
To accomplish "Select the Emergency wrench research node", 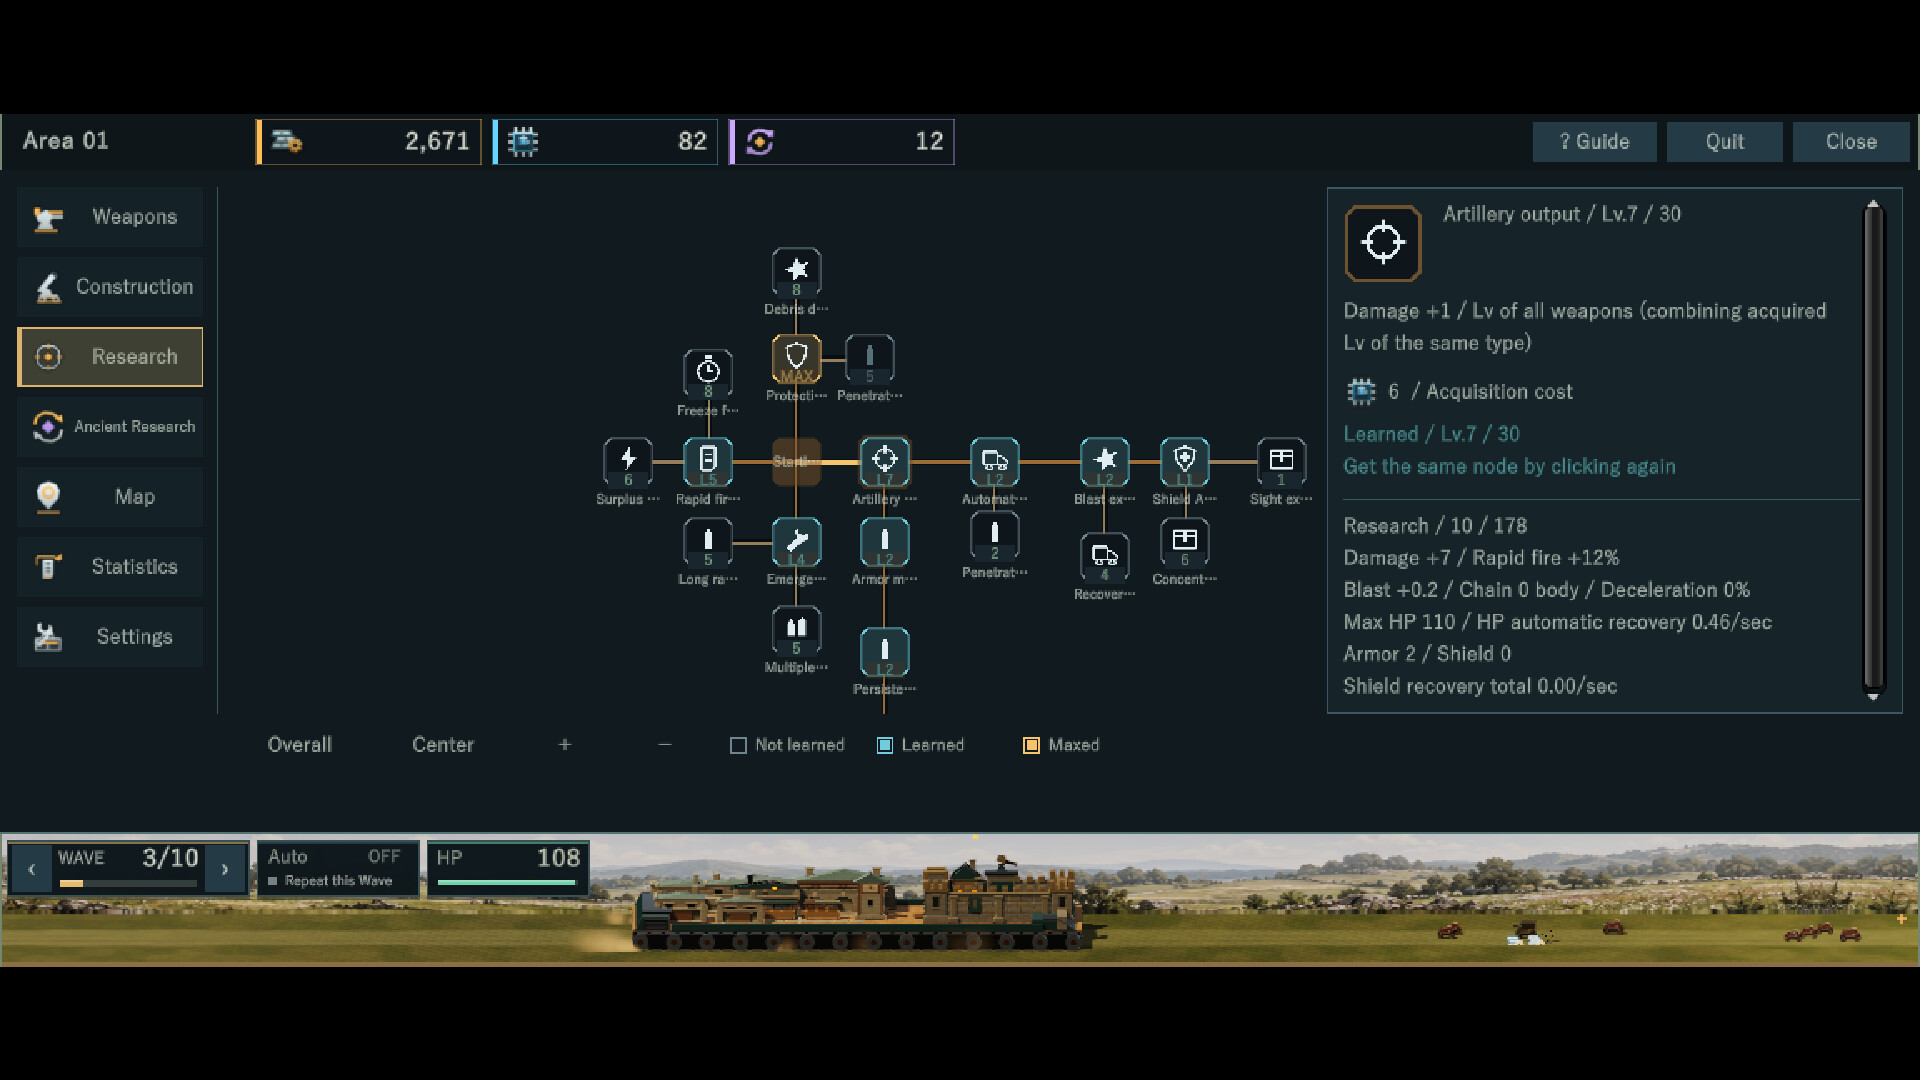I will click(x=796, y=543).
